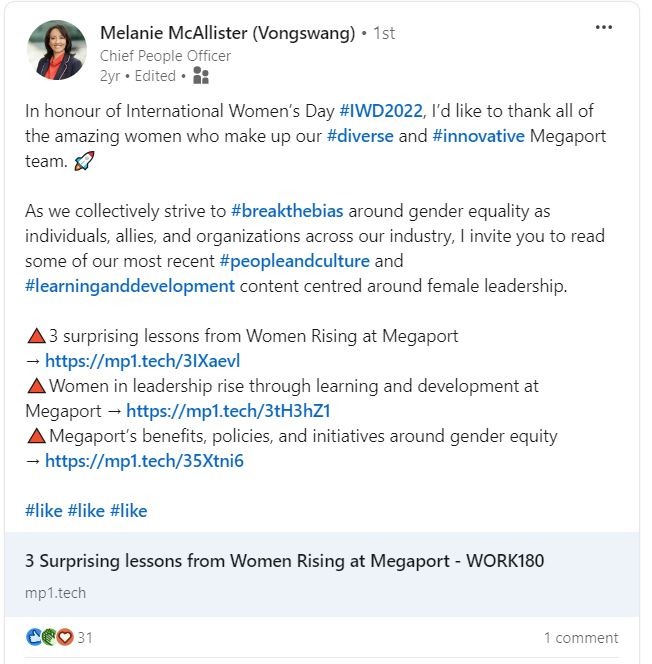Open the WORK180 article preview card title

click(285, 561)
